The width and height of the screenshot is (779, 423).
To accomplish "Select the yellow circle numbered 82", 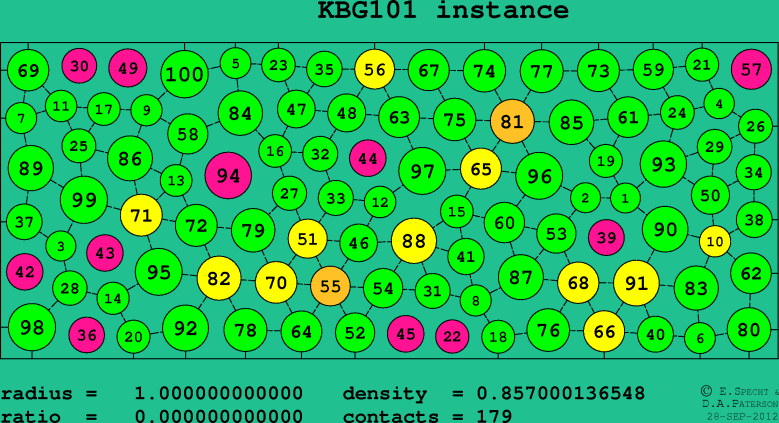I will tap(219, 278).
